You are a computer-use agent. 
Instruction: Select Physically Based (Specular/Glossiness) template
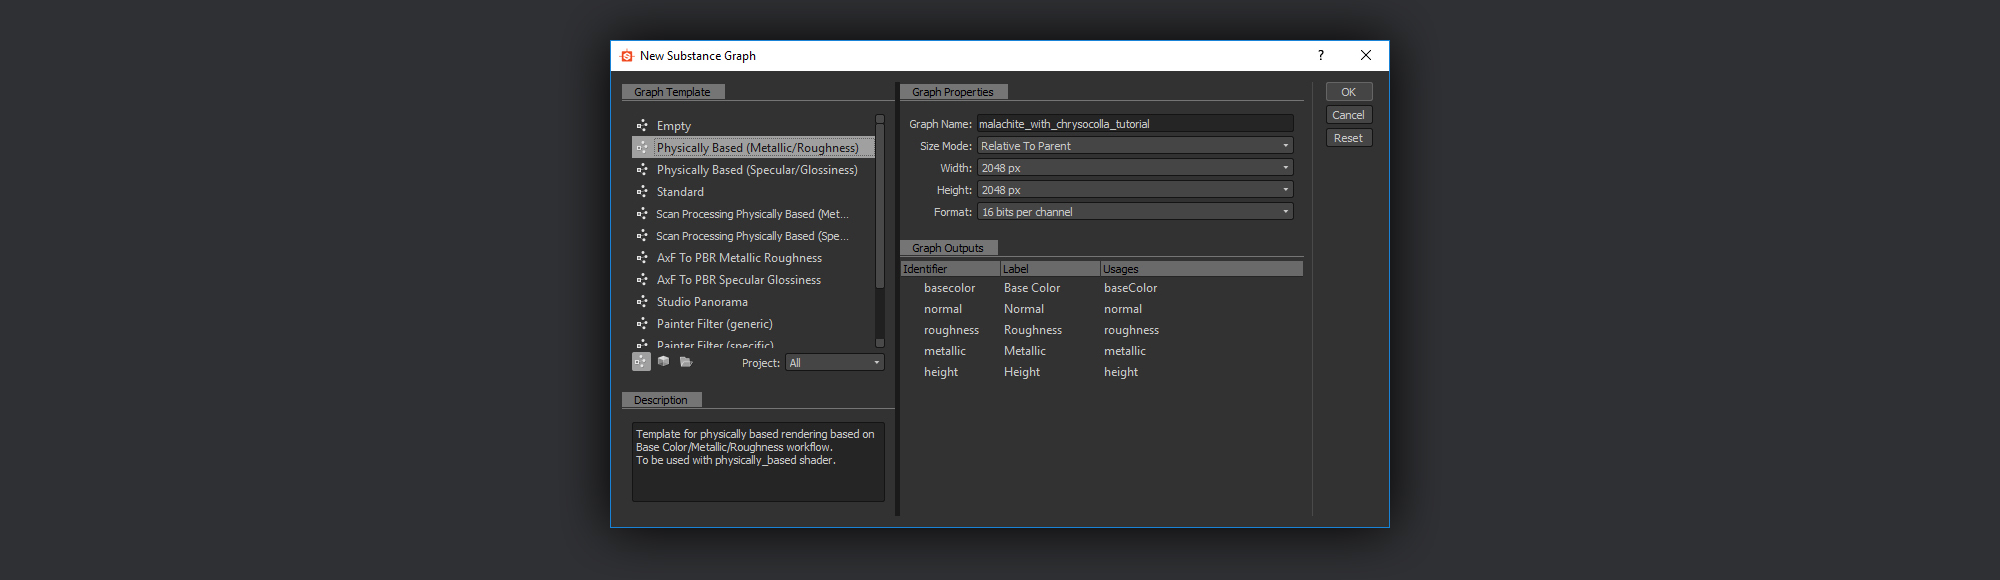[753, 170]
